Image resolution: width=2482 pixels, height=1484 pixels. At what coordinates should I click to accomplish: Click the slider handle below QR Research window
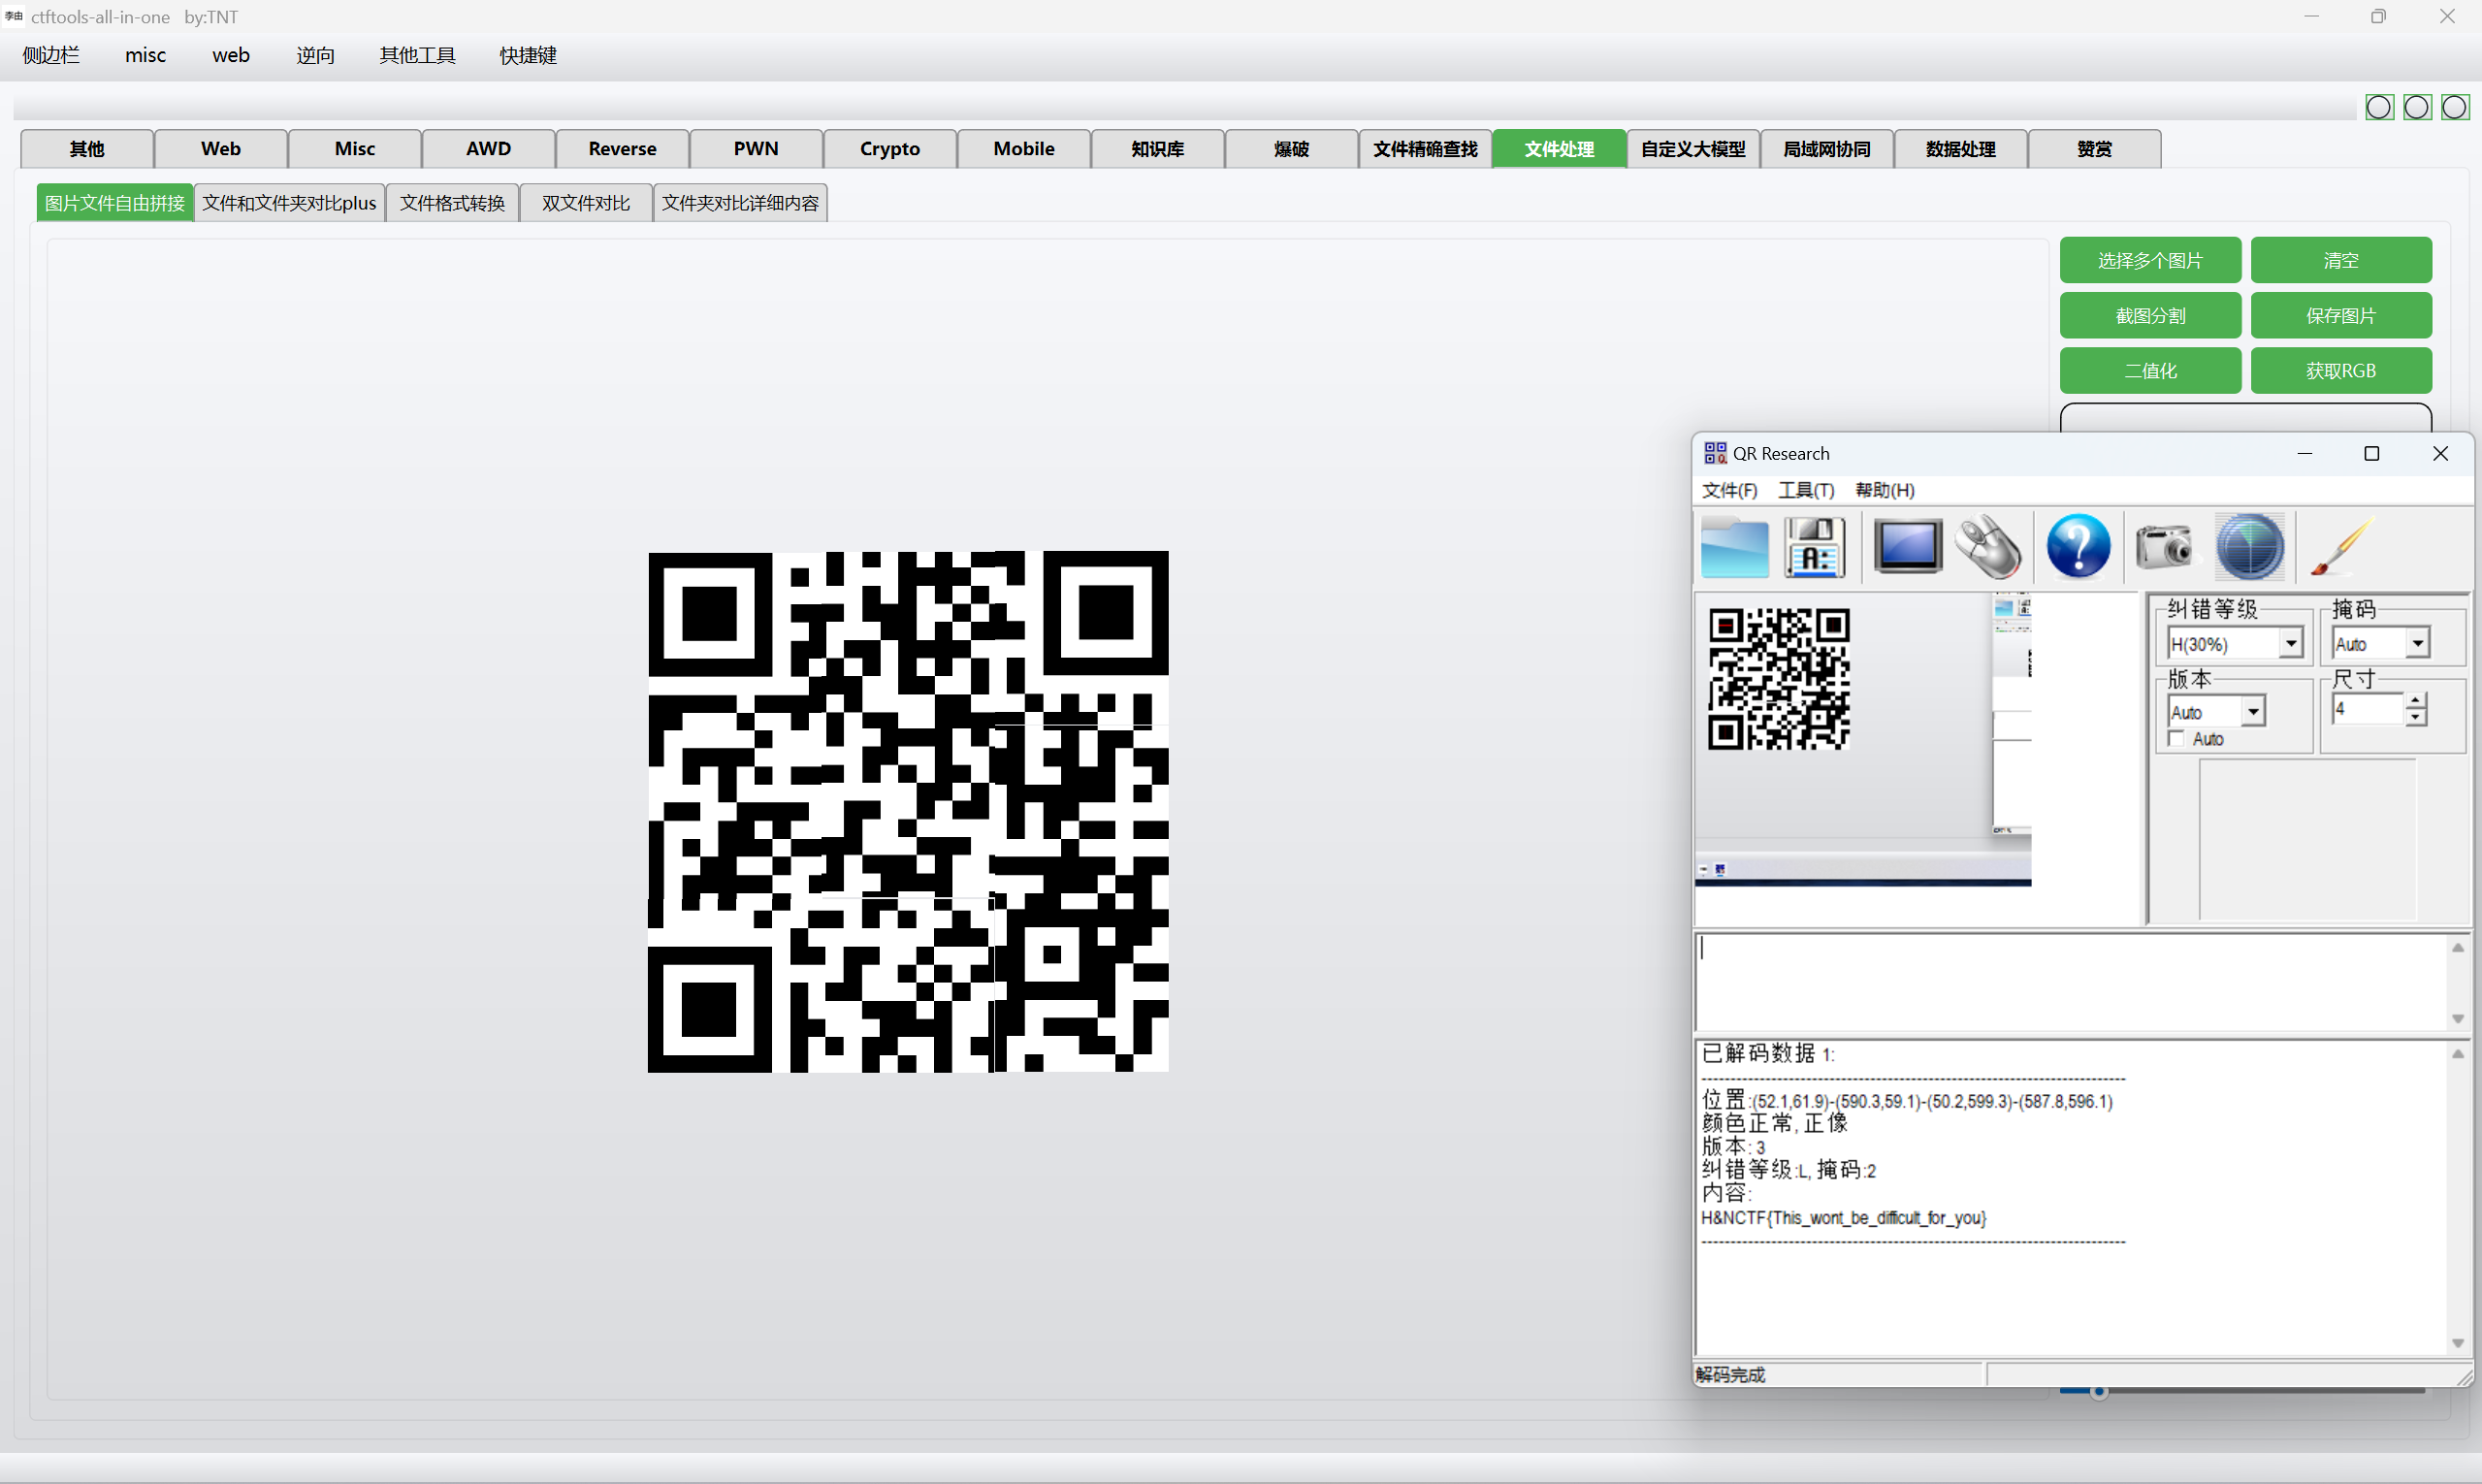click(x=2099, y=1392)
